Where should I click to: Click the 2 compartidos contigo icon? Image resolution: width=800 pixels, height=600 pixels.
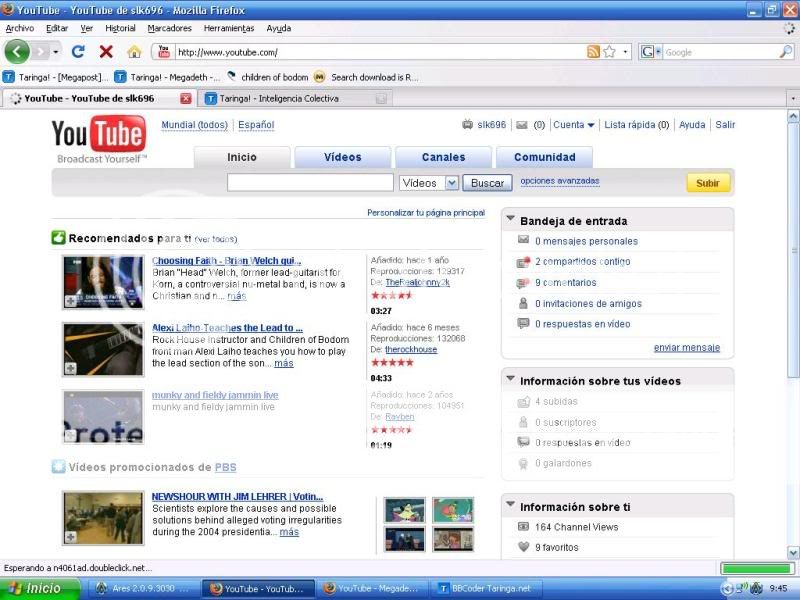(523, 262)
